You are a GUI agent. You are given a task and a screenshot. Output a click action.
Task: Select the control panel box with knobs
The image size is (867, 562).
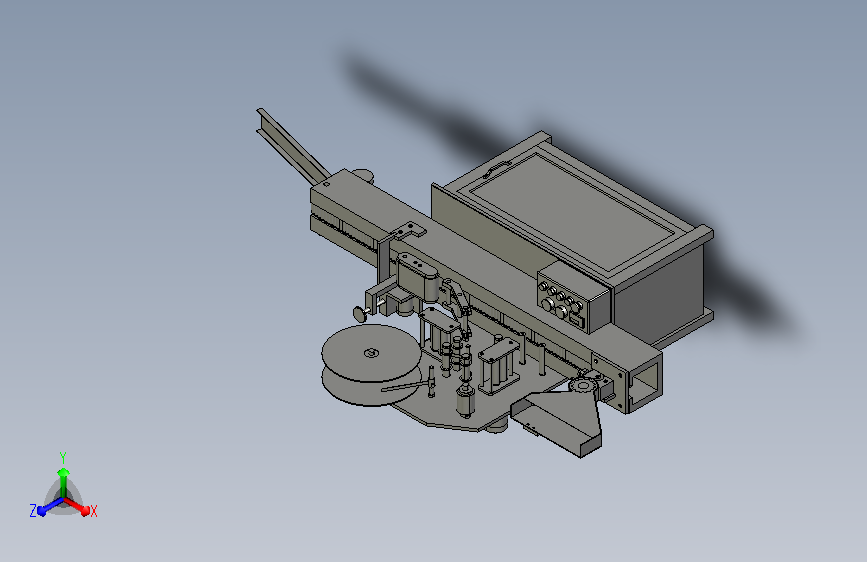coord(573,297)
